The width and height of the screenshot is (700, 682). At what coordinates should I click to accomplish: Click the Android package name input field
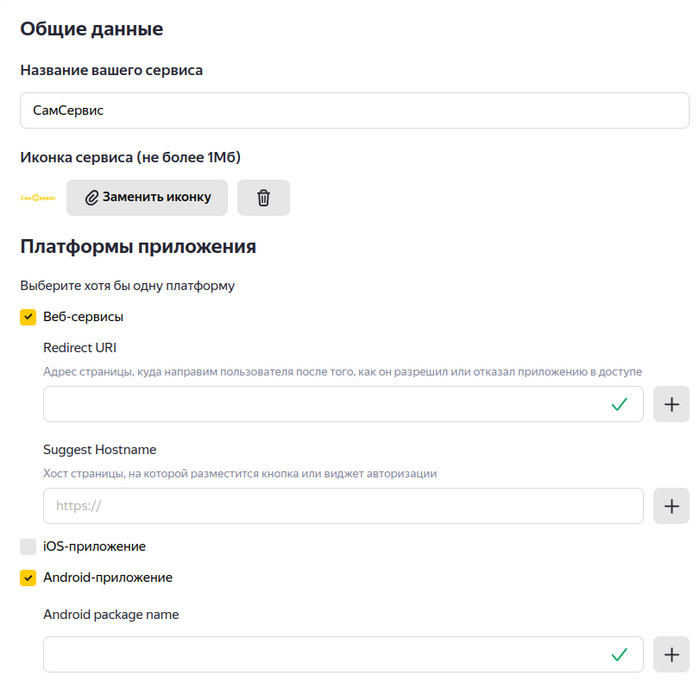320,655
